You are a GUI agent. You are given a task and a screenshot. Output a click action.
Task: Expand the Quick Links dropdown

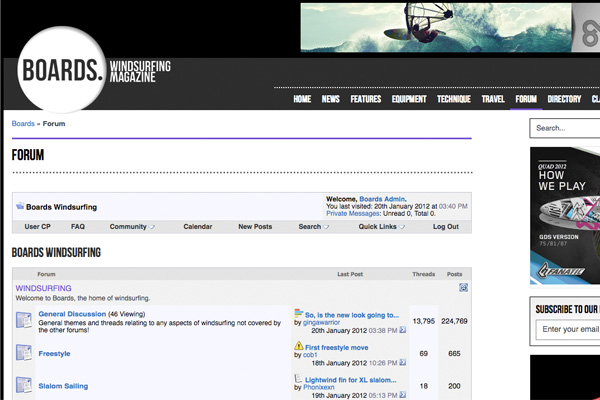(x=382, y=227)
